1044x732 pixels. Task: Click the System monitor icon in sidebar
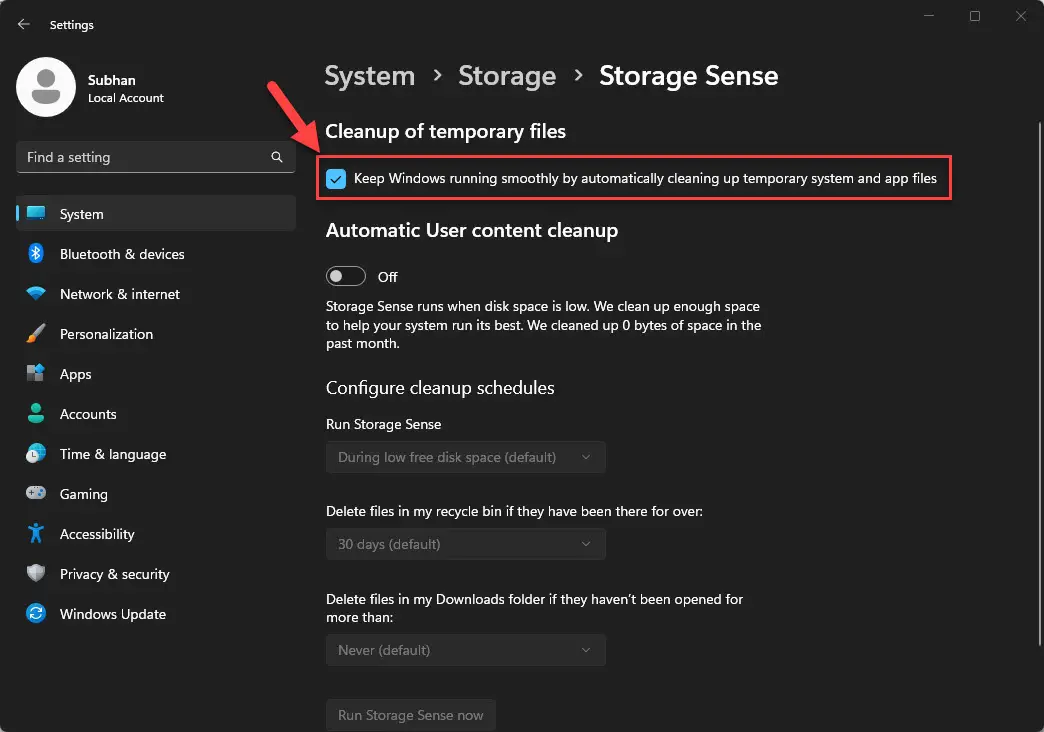point(36,213)
